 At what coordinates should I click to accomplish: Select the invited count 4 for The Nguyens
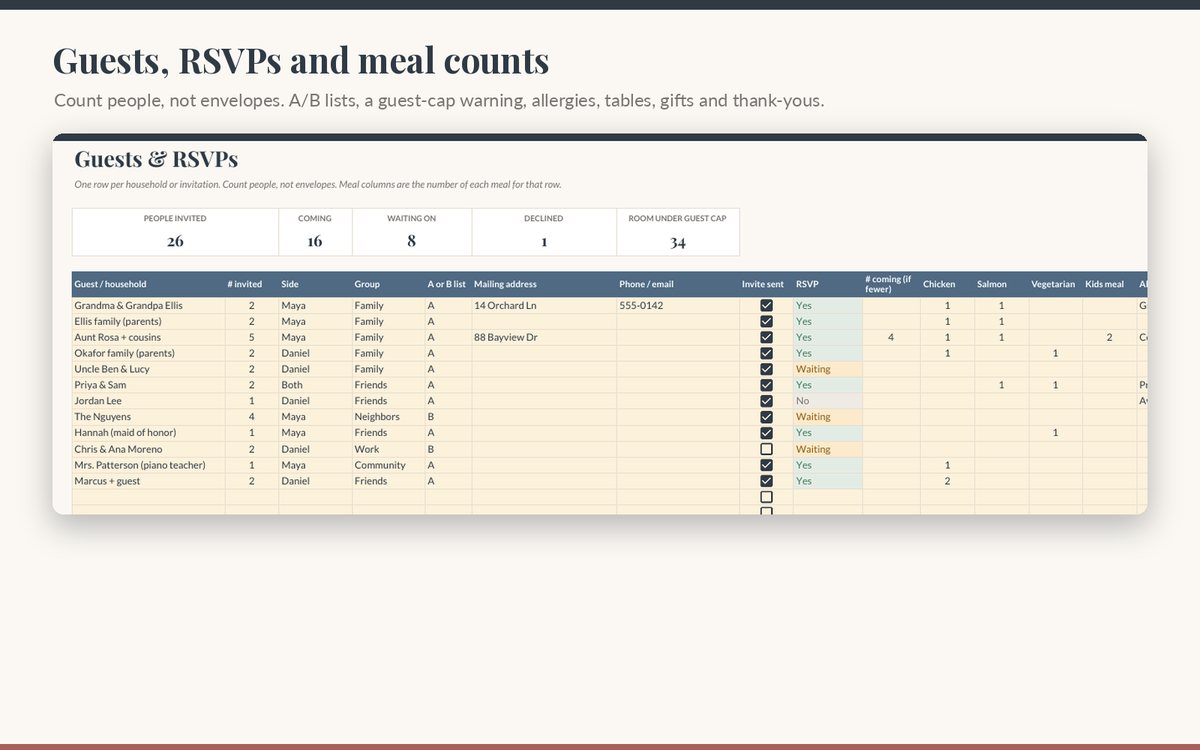click(x=252, y=417)
